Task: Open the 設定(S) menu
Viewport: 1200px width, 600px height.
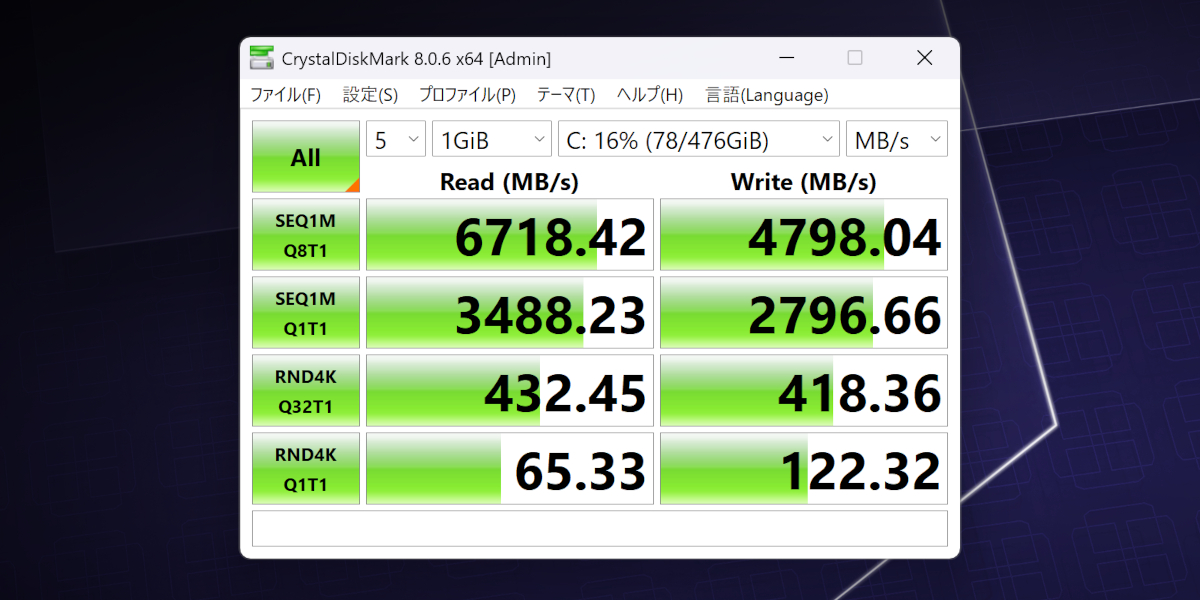Action: (370, 95)
